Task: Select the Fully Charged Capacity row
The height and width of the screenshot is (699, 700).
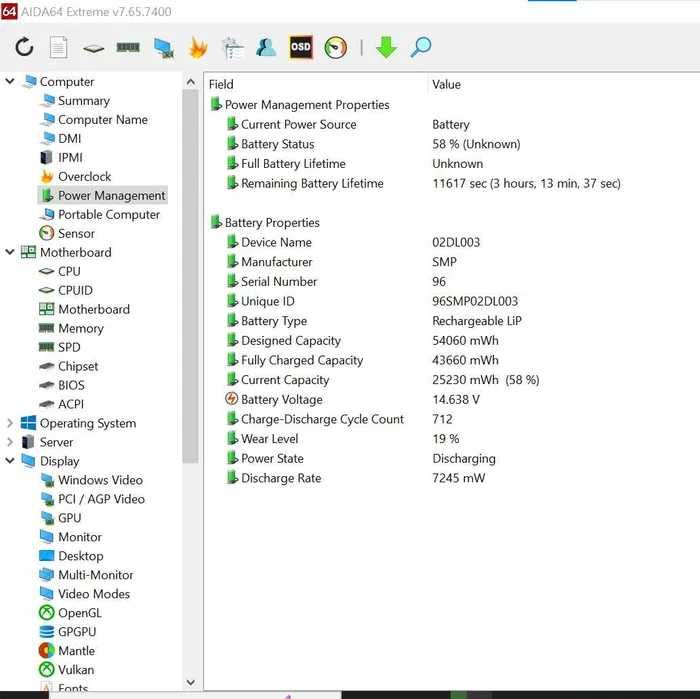Action: tap(453, 360)
